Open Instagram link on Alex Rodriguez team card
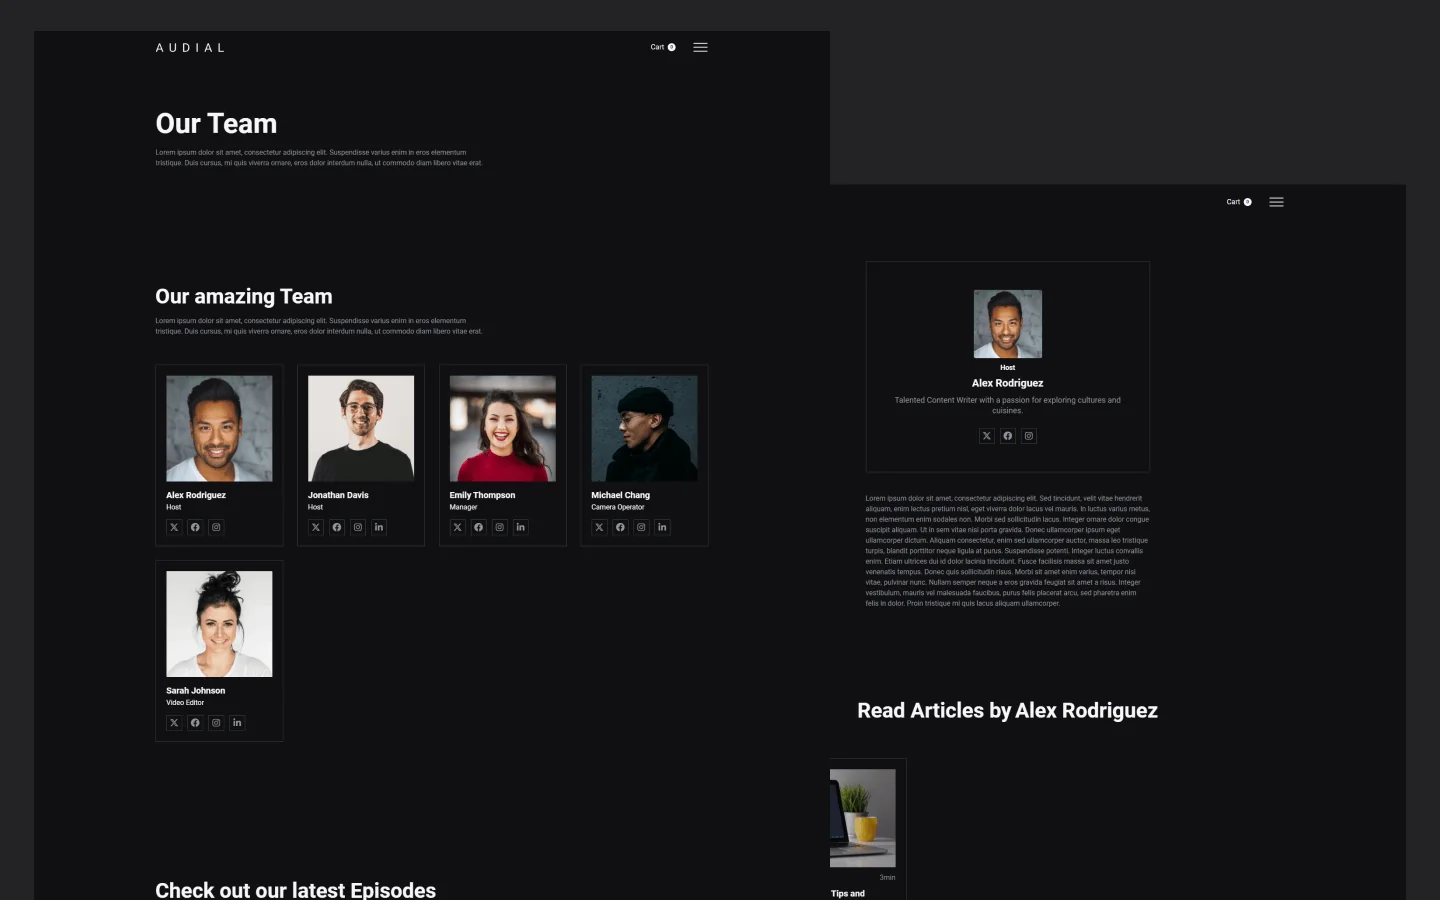The width and height of the screenshot is (1440, 900). coord(216,527)
